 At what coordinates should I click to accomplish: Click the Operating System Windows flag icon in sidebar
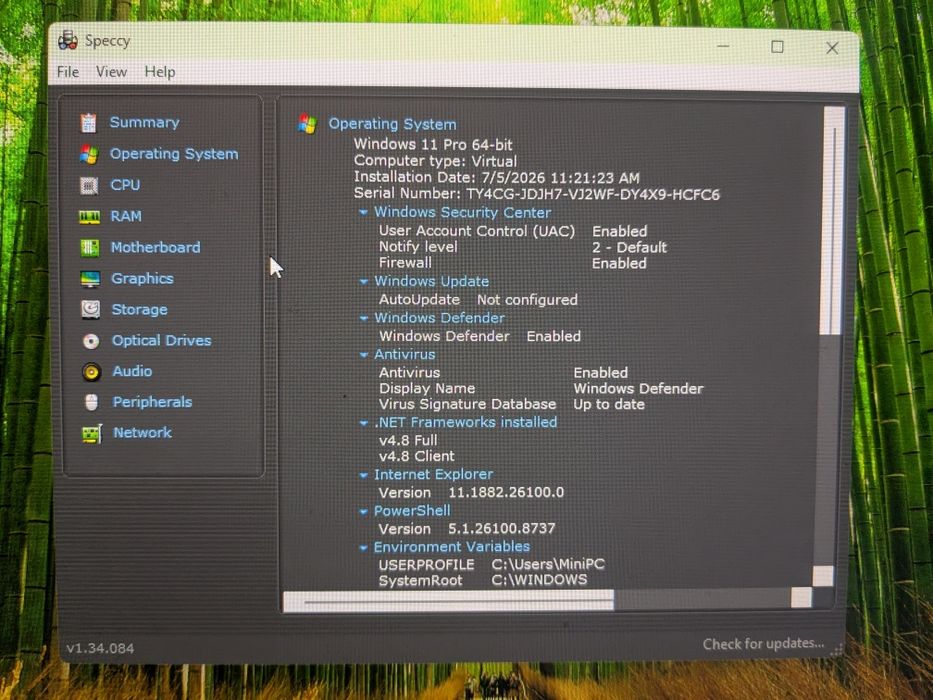point(89,154)
